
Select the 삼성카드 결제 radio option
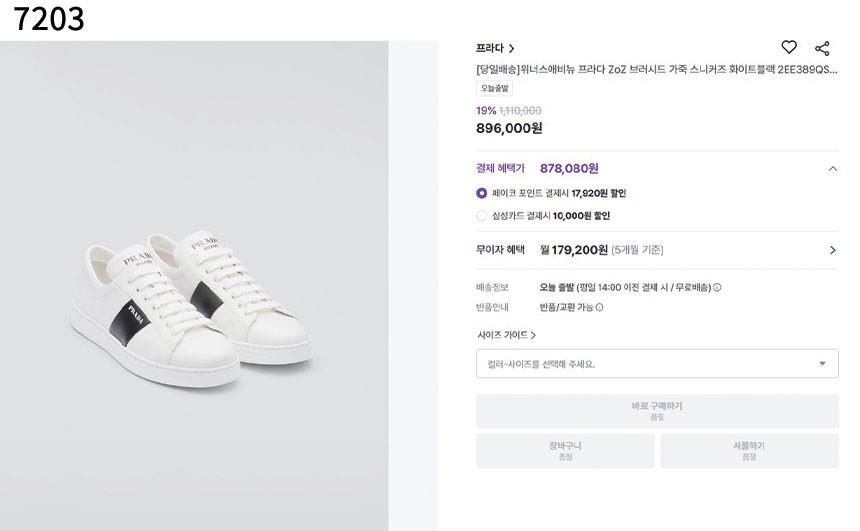(482, 215)
